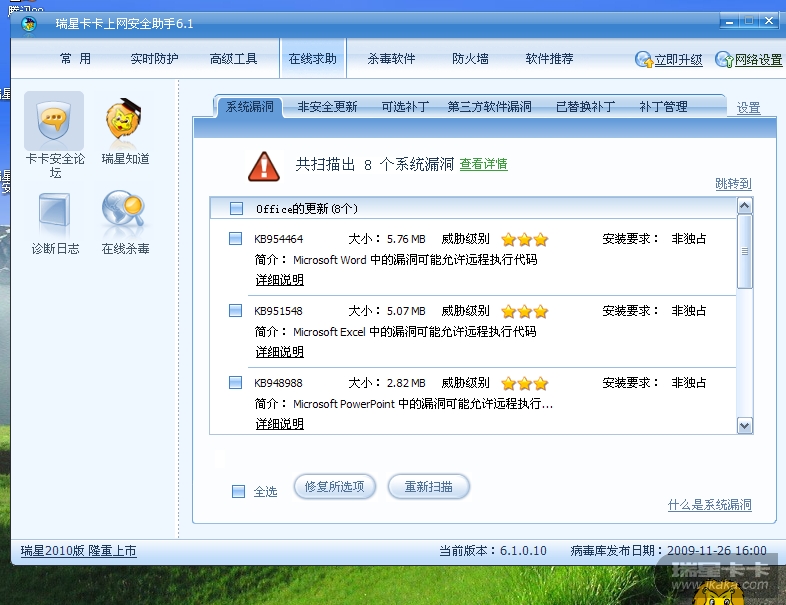Click the Rising app logo in title bar
This screenshot has width=786, height=605.
29,24
